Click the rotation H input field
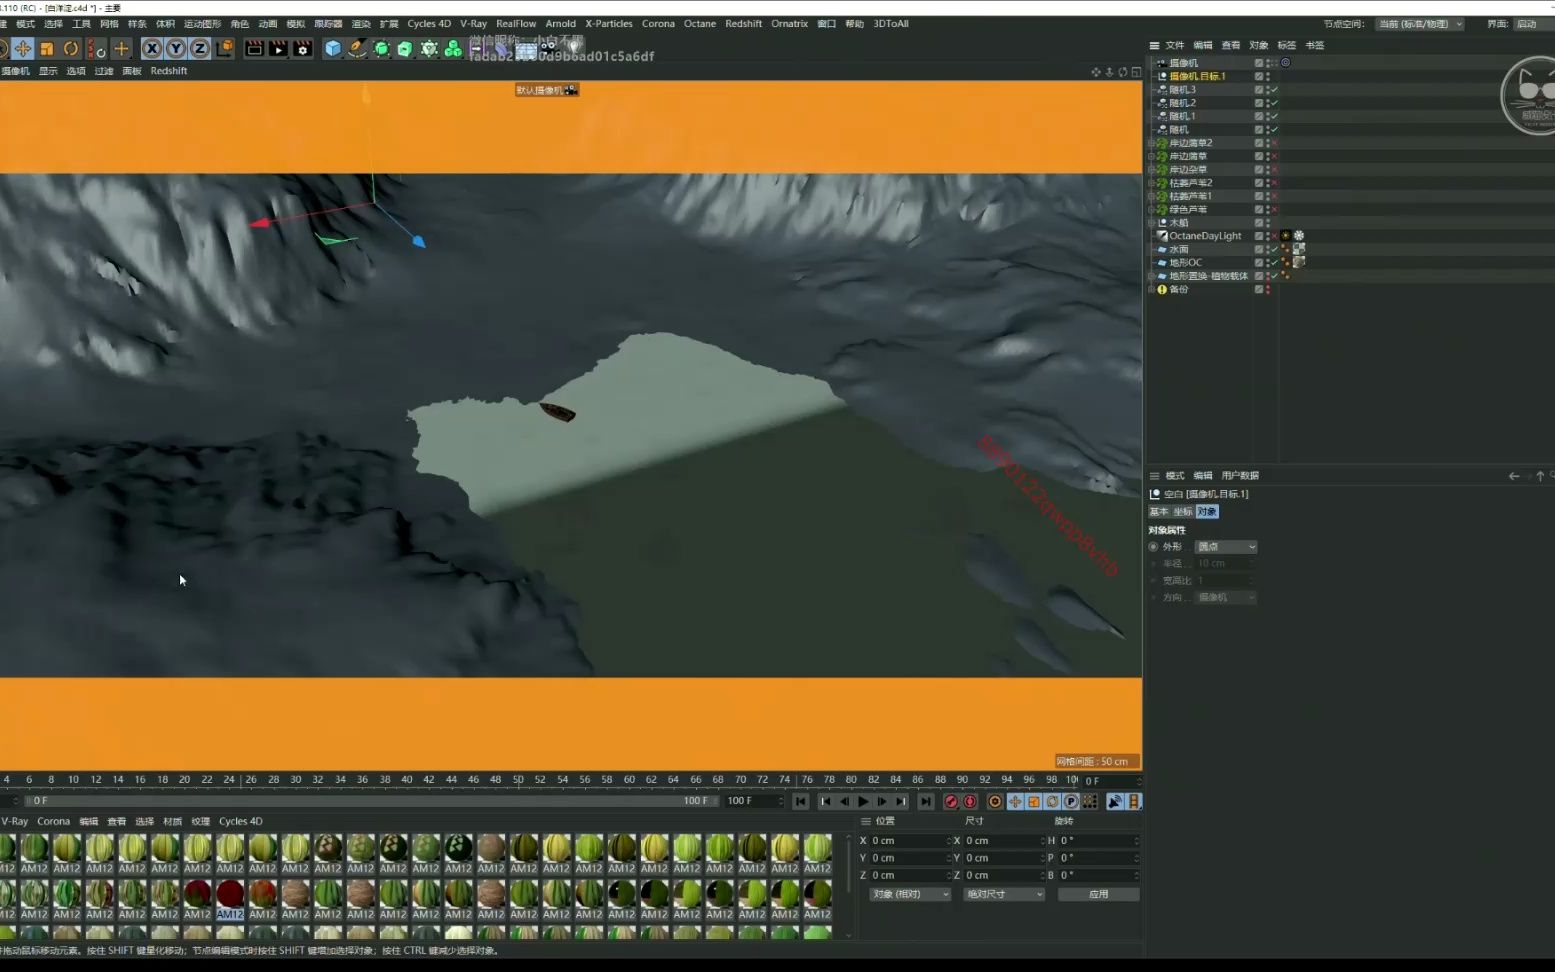The width and height of the screenshot is (1555, 972). point(1098,841)
